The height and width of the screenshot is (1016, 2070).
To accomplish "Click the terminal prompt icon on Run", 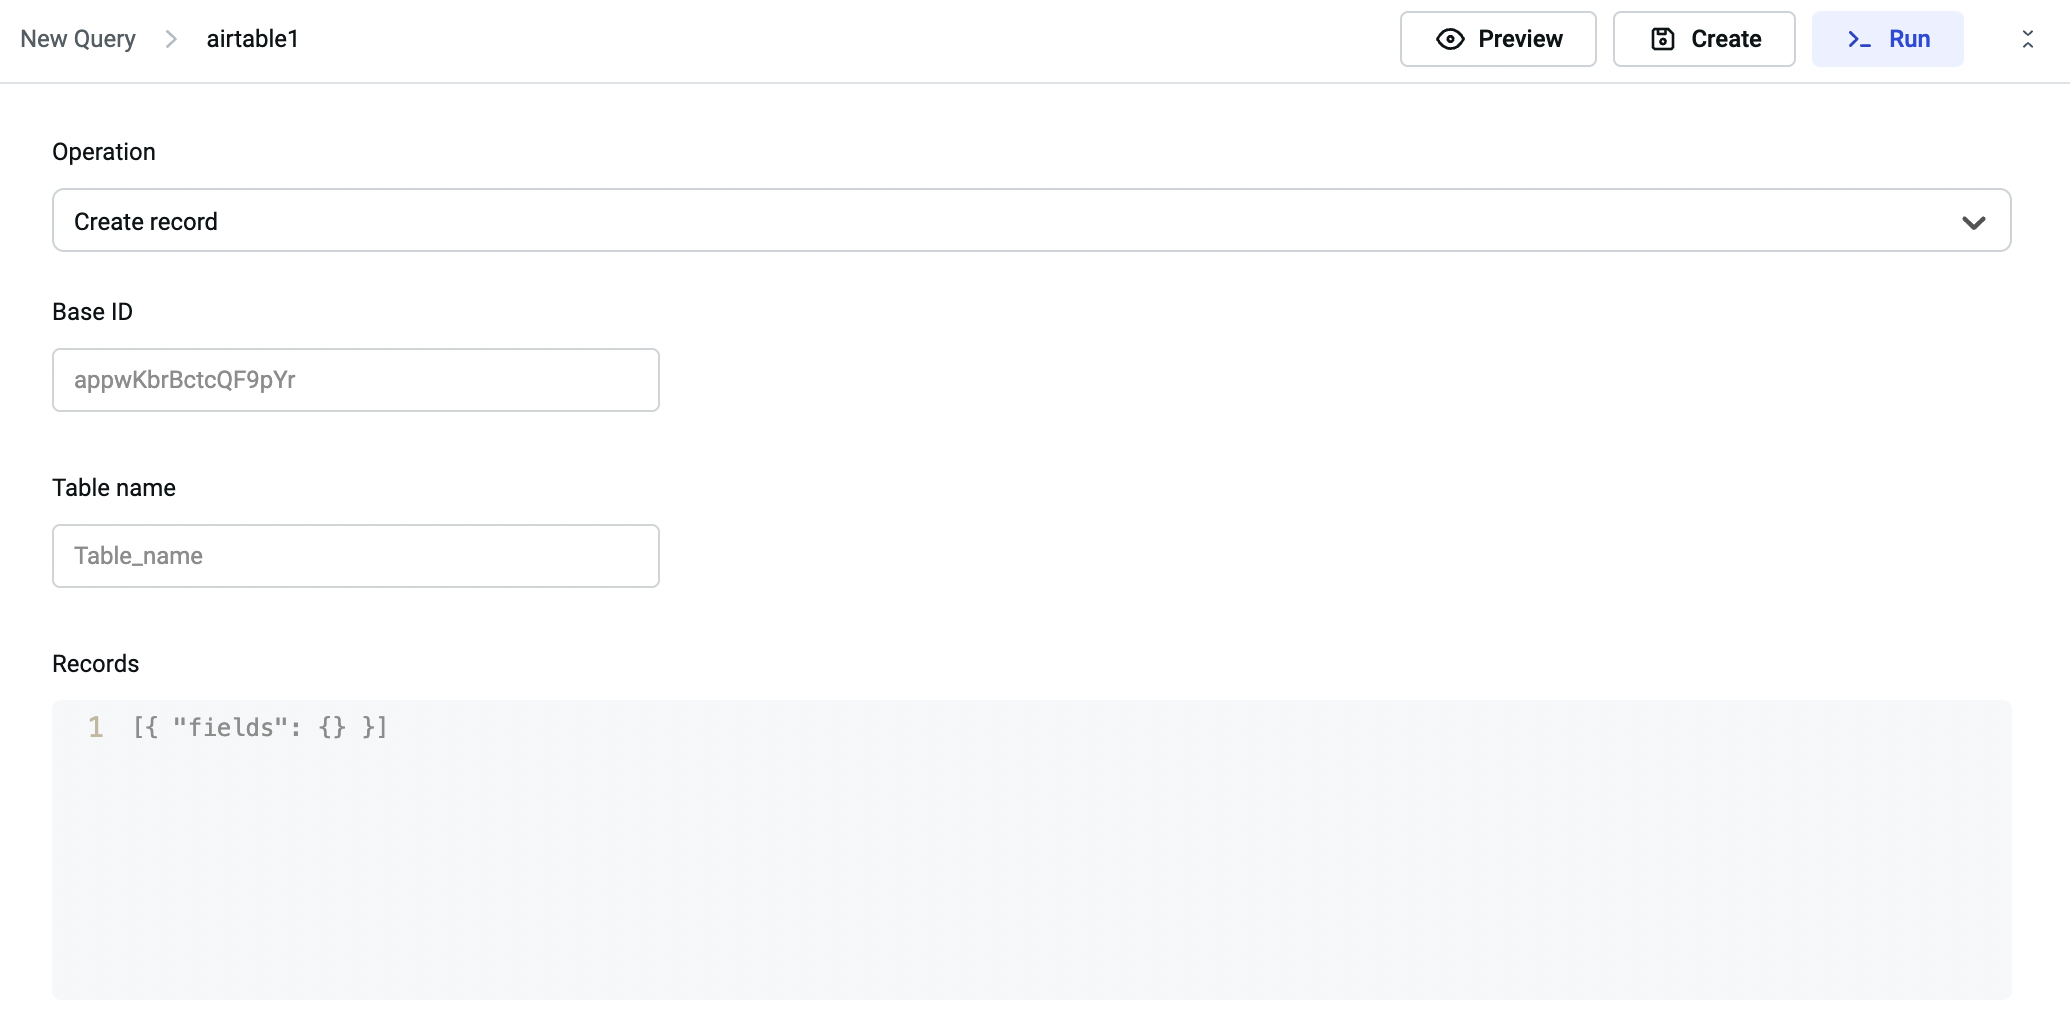I will coord(1859,39).
